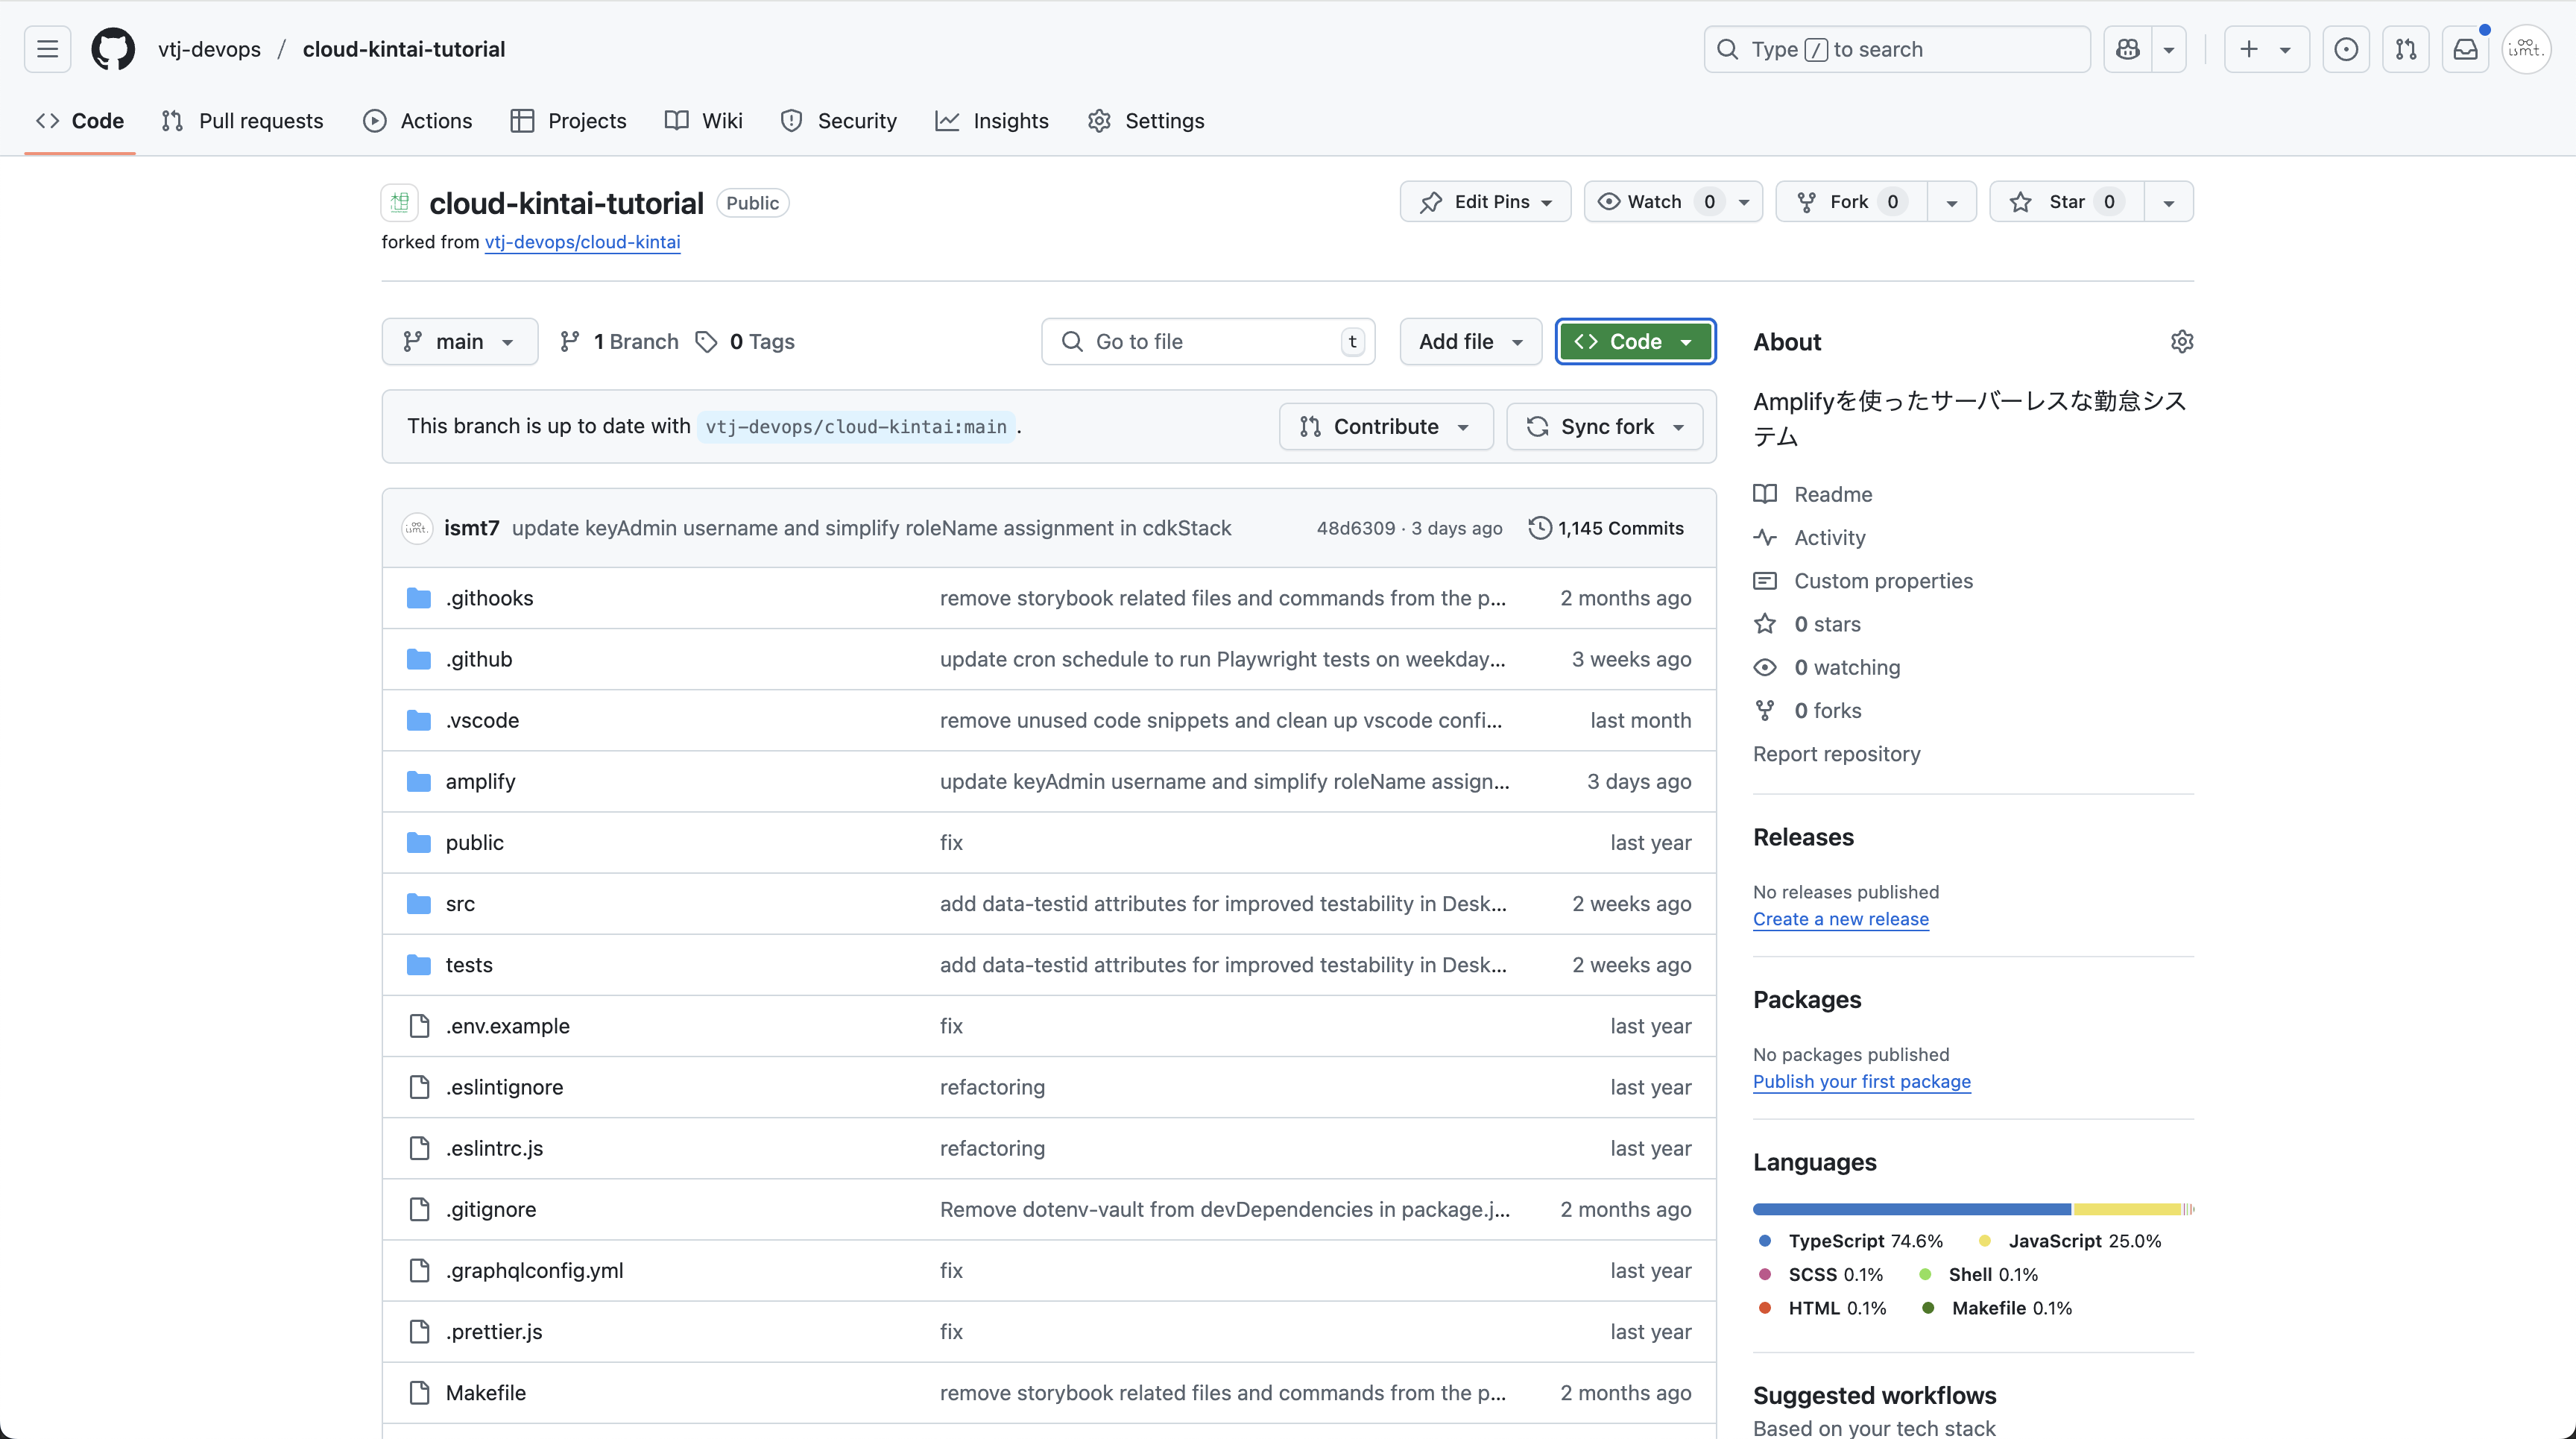Open the amplify folder icon
The height and width of the screenshot is (1439, 2576).
(419, 781)
